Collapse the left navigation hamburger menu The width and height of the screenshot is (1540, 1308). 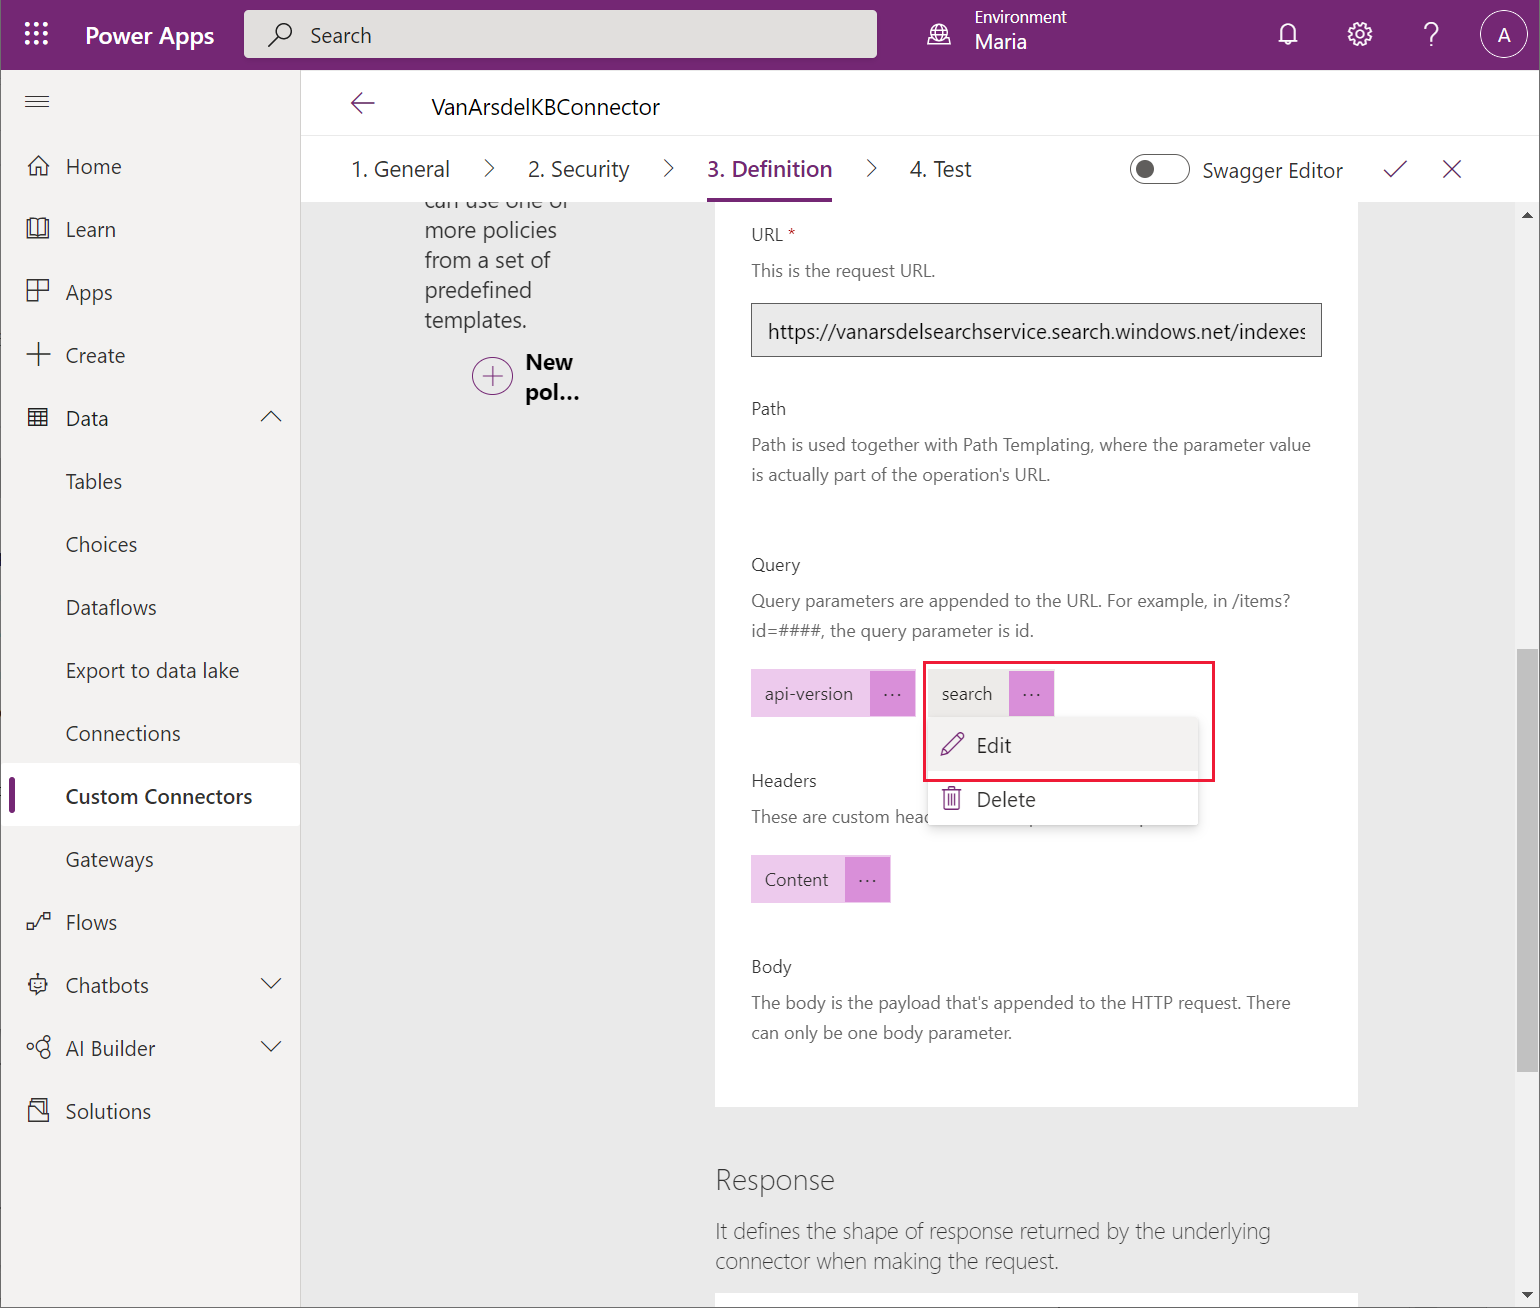37,101
